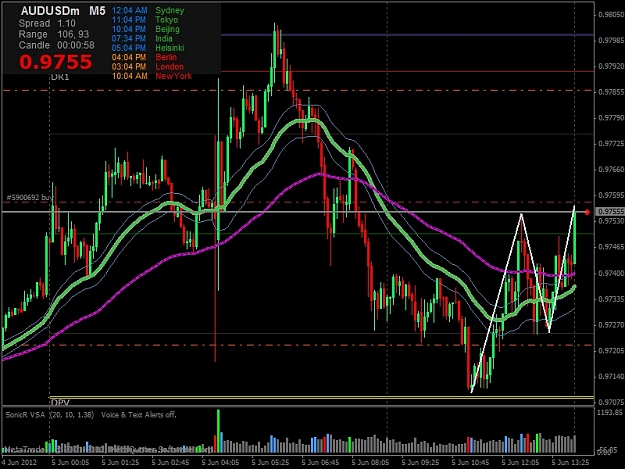Click the Beijing session label

167,29
